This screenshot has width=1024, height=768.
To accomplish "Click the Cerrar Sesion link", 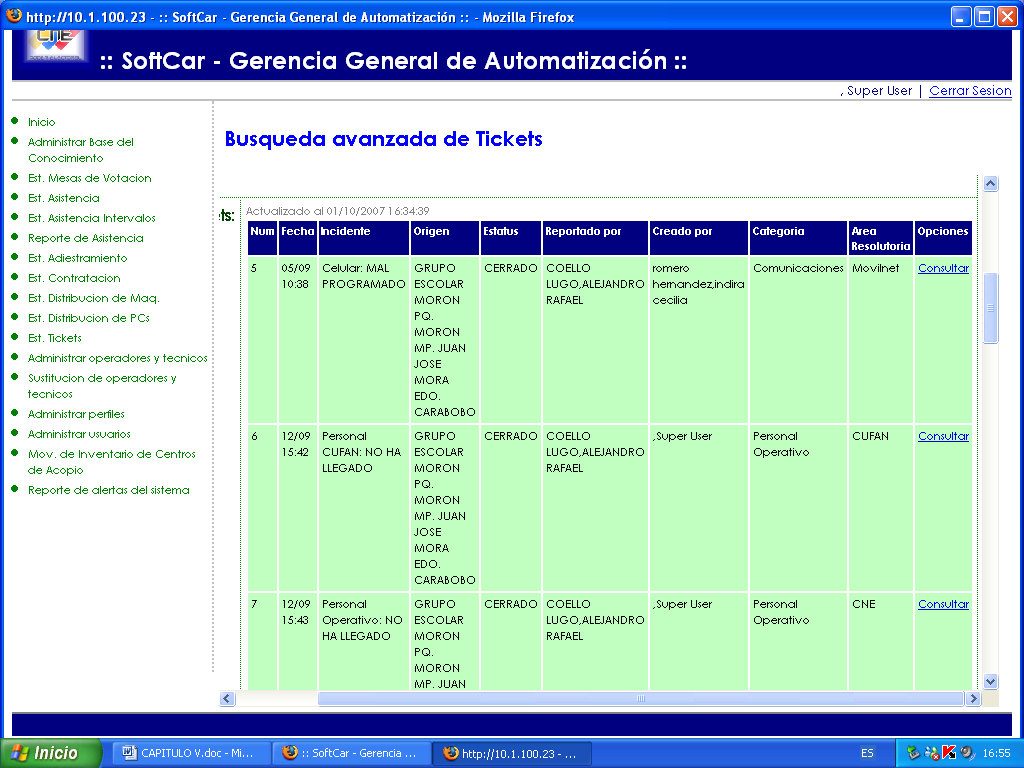I will [x=970, y=91].
